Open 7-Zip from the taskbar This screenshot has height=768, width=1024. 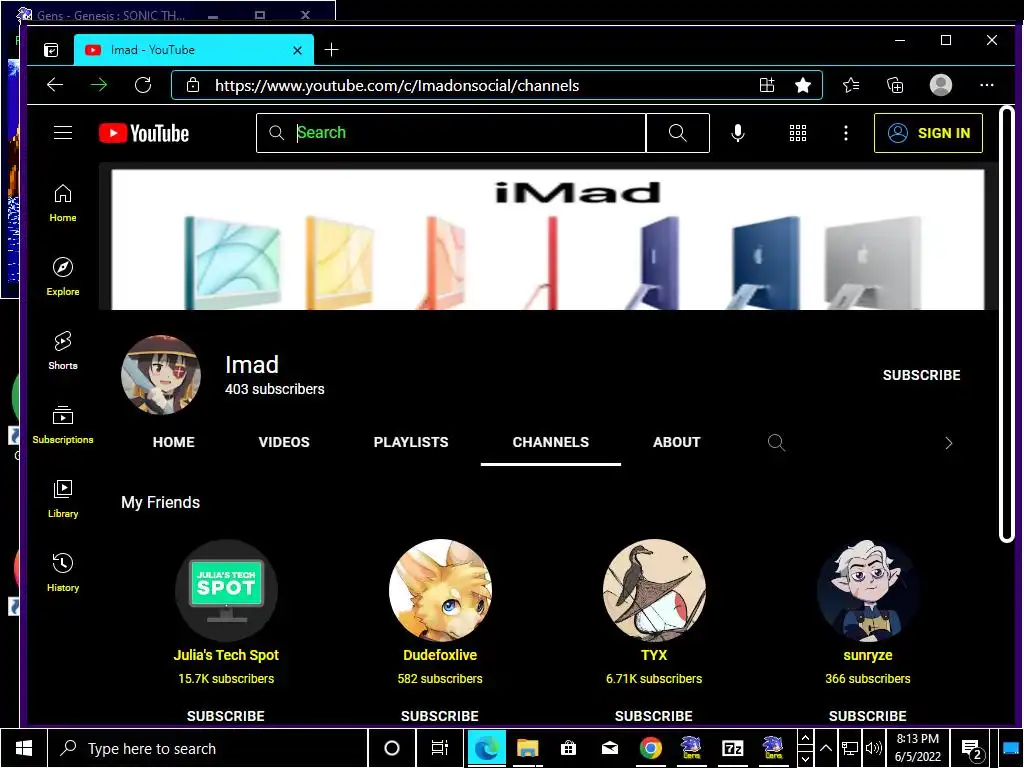click(x=732, y=748)
